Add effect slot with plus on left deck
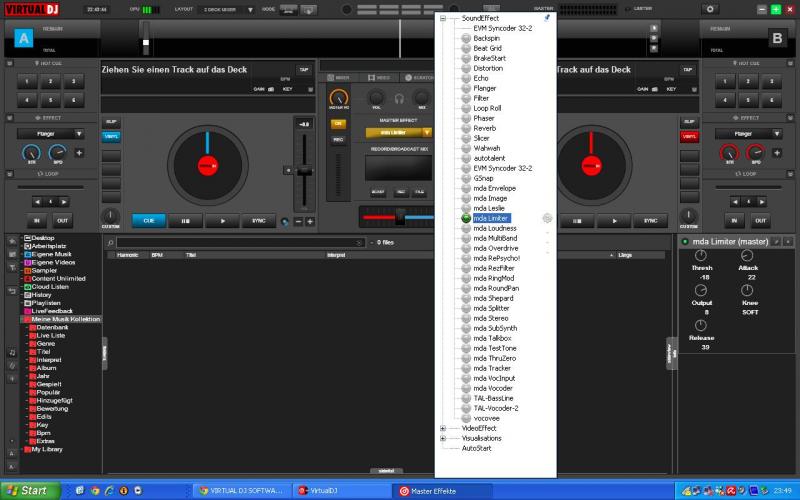Viewport: 800px width, 500px height. coord(79,153)
